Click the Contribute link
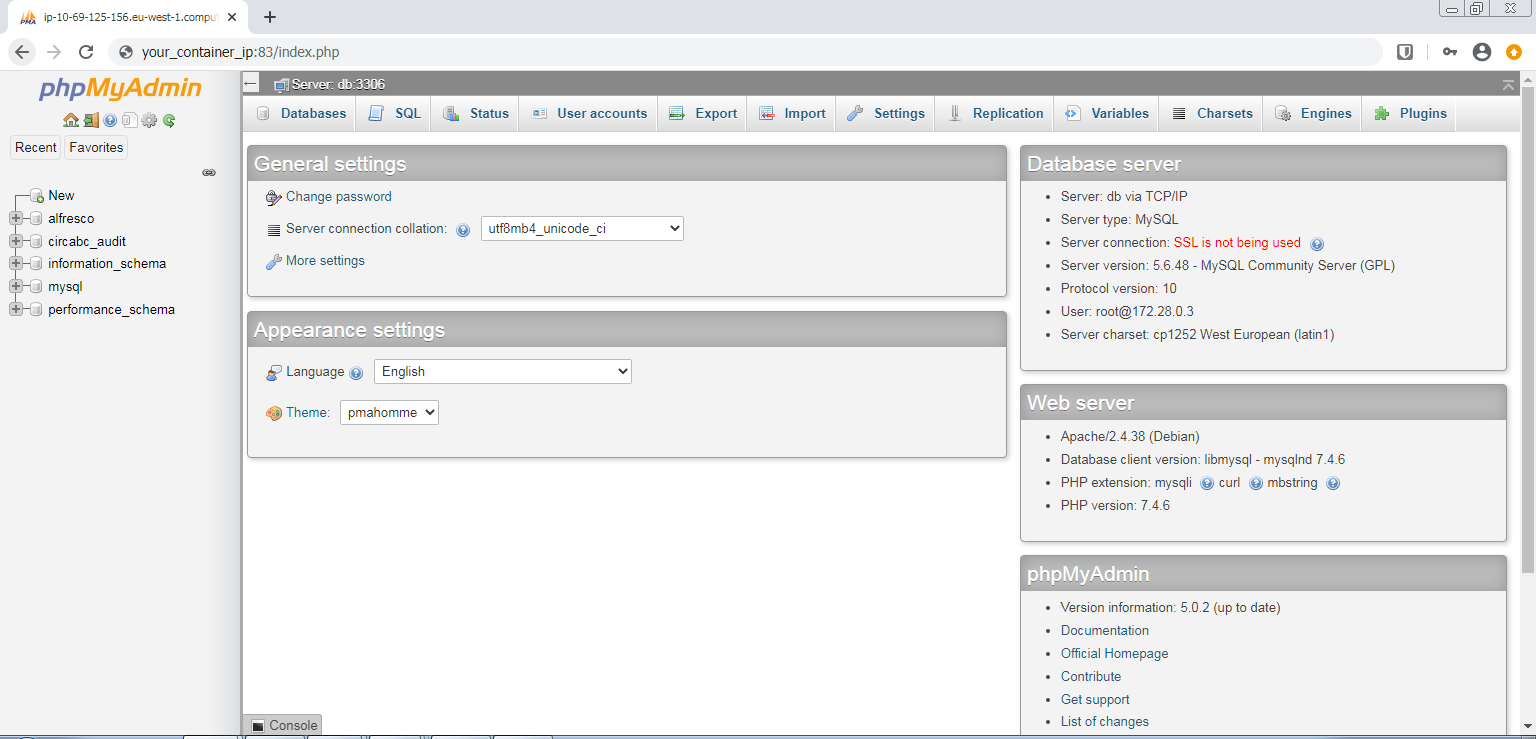 point(1091,677)
